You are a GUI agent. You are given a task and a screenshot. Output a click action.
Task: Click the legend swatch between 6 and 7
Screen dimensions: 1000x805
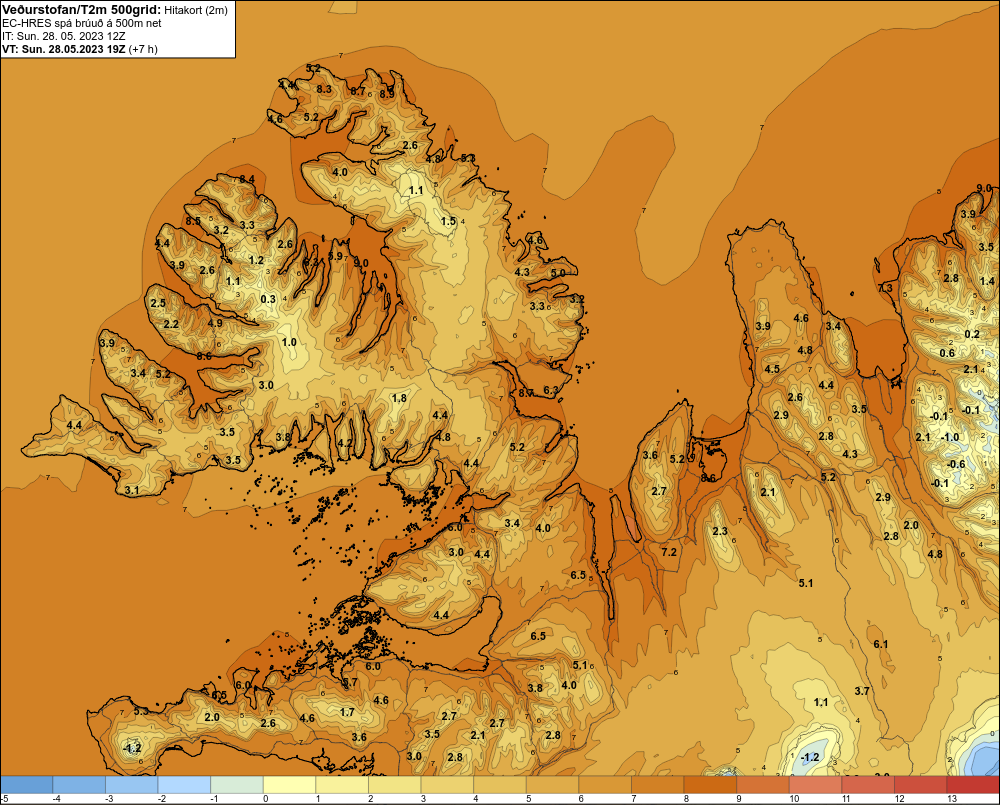605,785
